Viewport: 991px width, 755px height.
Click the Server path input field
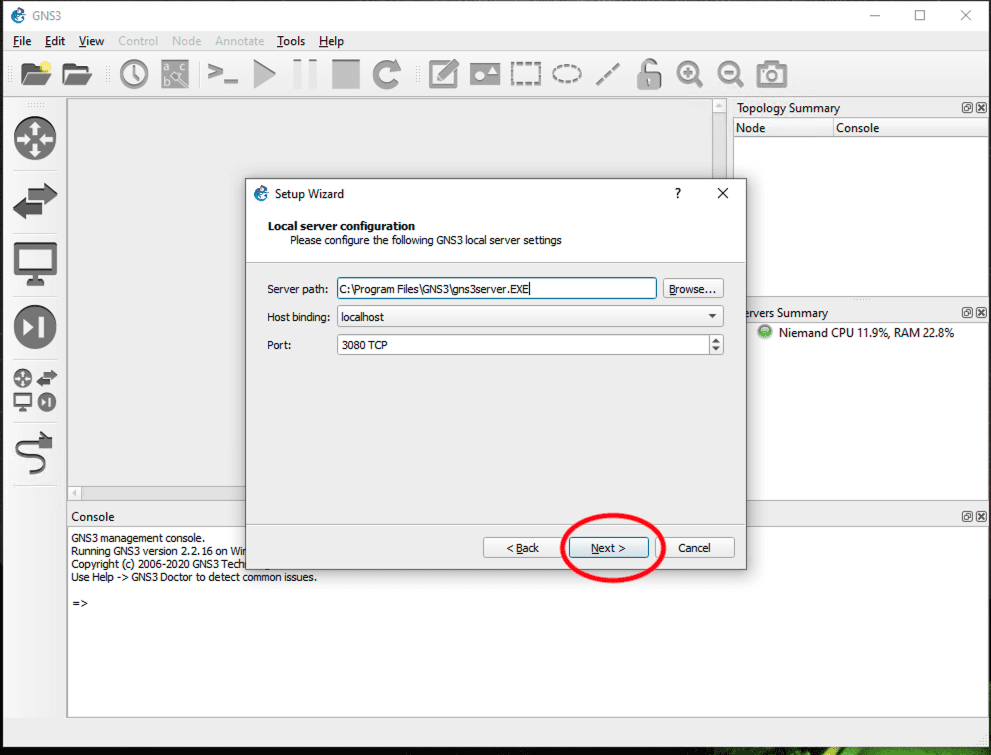496,289
